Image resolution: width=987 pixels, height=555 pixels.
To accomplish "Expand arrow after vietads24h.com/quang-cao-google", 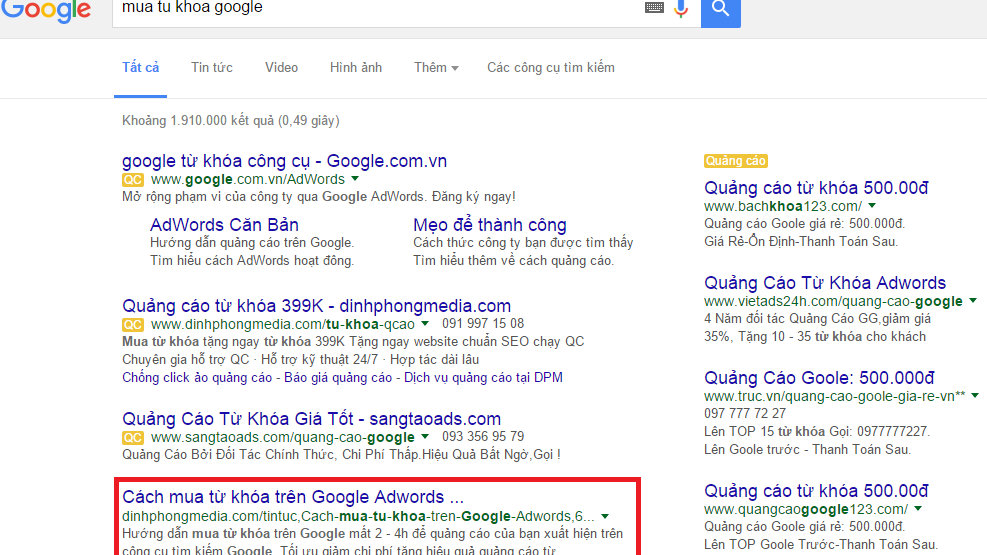I will [973, 301].
